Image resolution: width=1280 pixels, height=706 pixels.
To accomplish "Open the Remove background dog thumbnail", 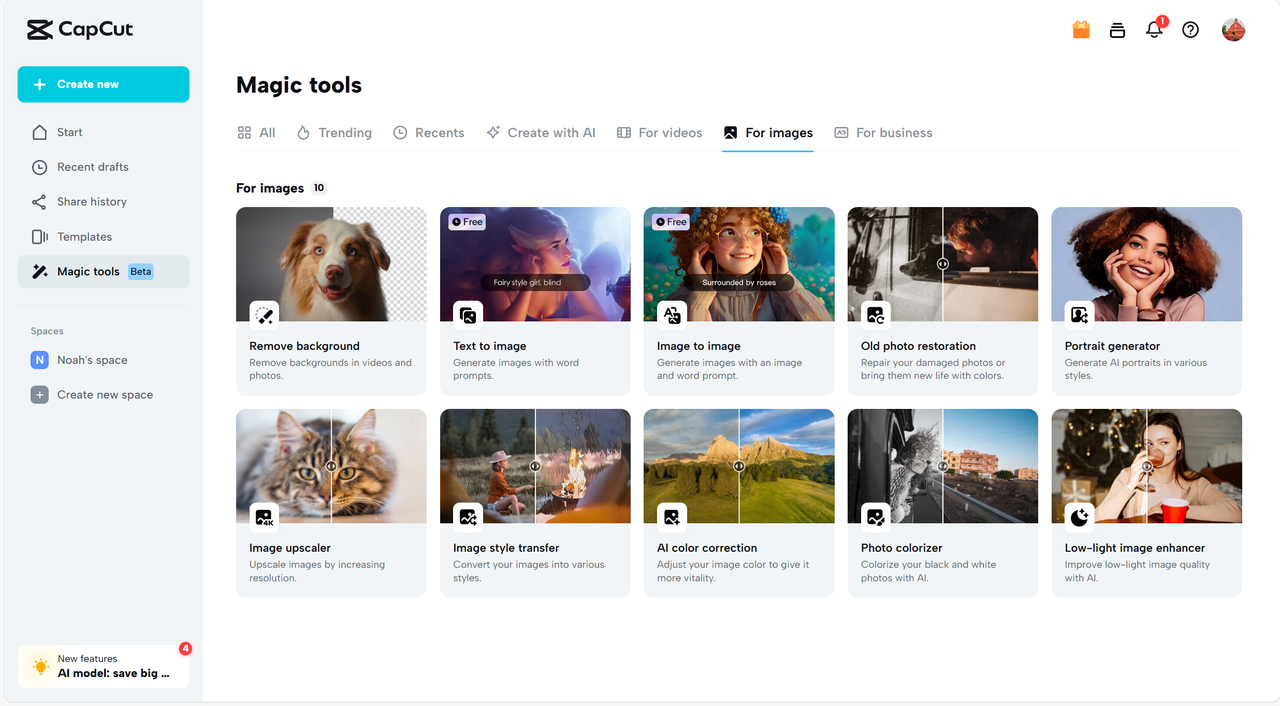I will coord(331,264).
